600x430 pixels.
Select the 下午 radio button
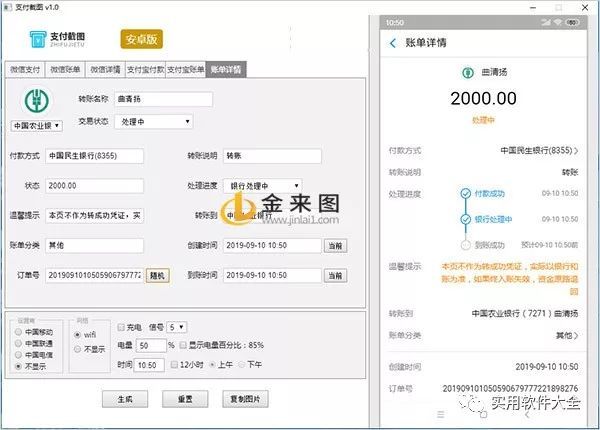(x=241, y=364)
